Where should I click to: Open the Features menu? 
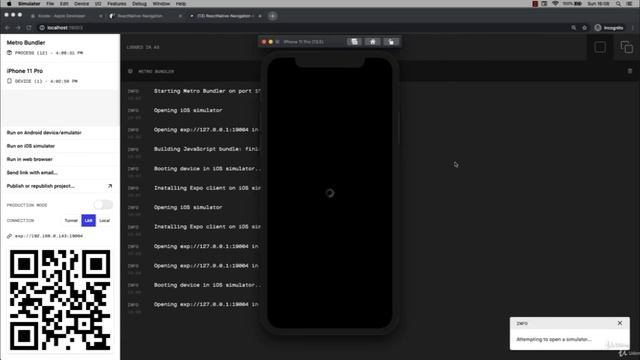116,4
